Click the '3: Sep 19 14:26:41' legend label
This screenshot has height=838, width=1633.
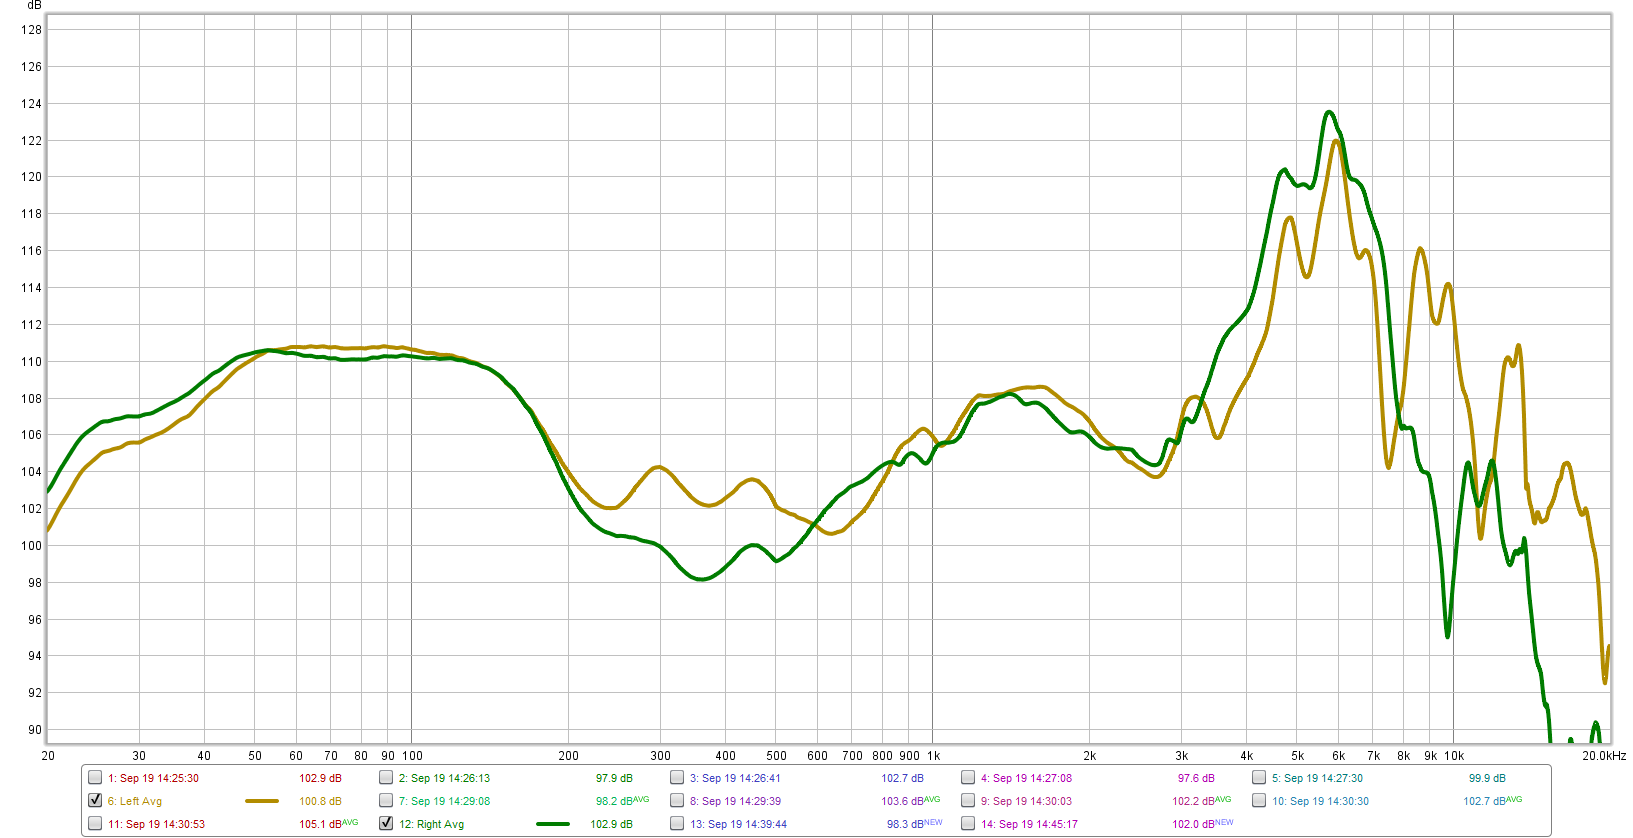point(735,778)
